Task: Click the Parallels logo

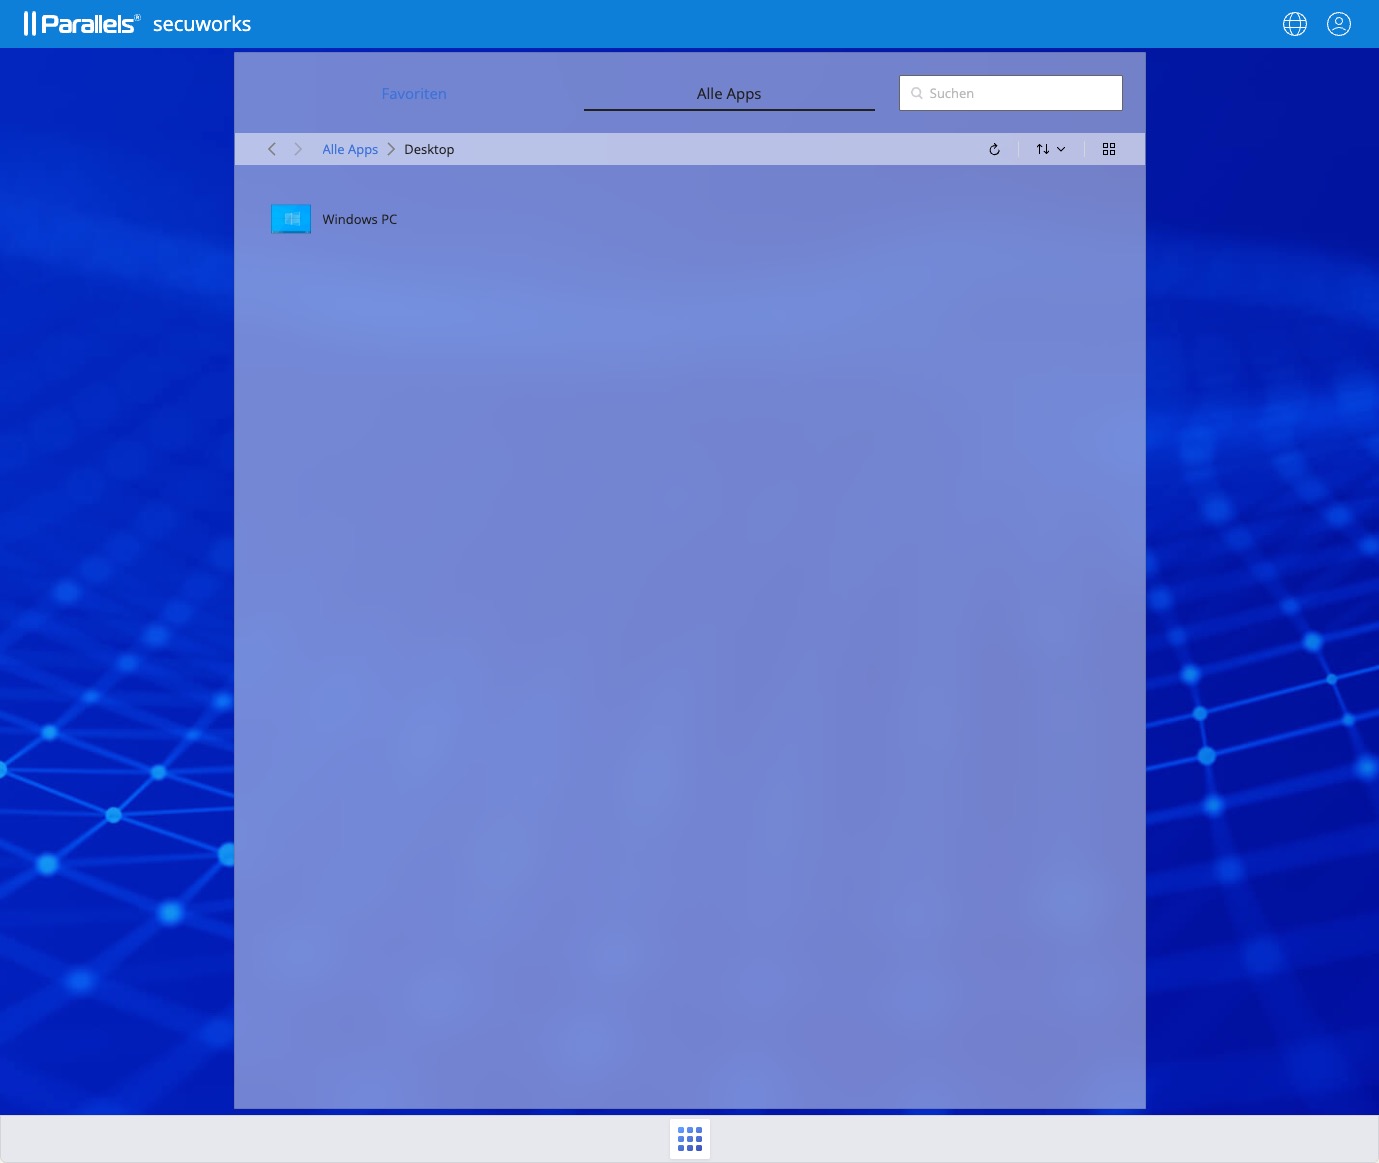Action: 82,24
